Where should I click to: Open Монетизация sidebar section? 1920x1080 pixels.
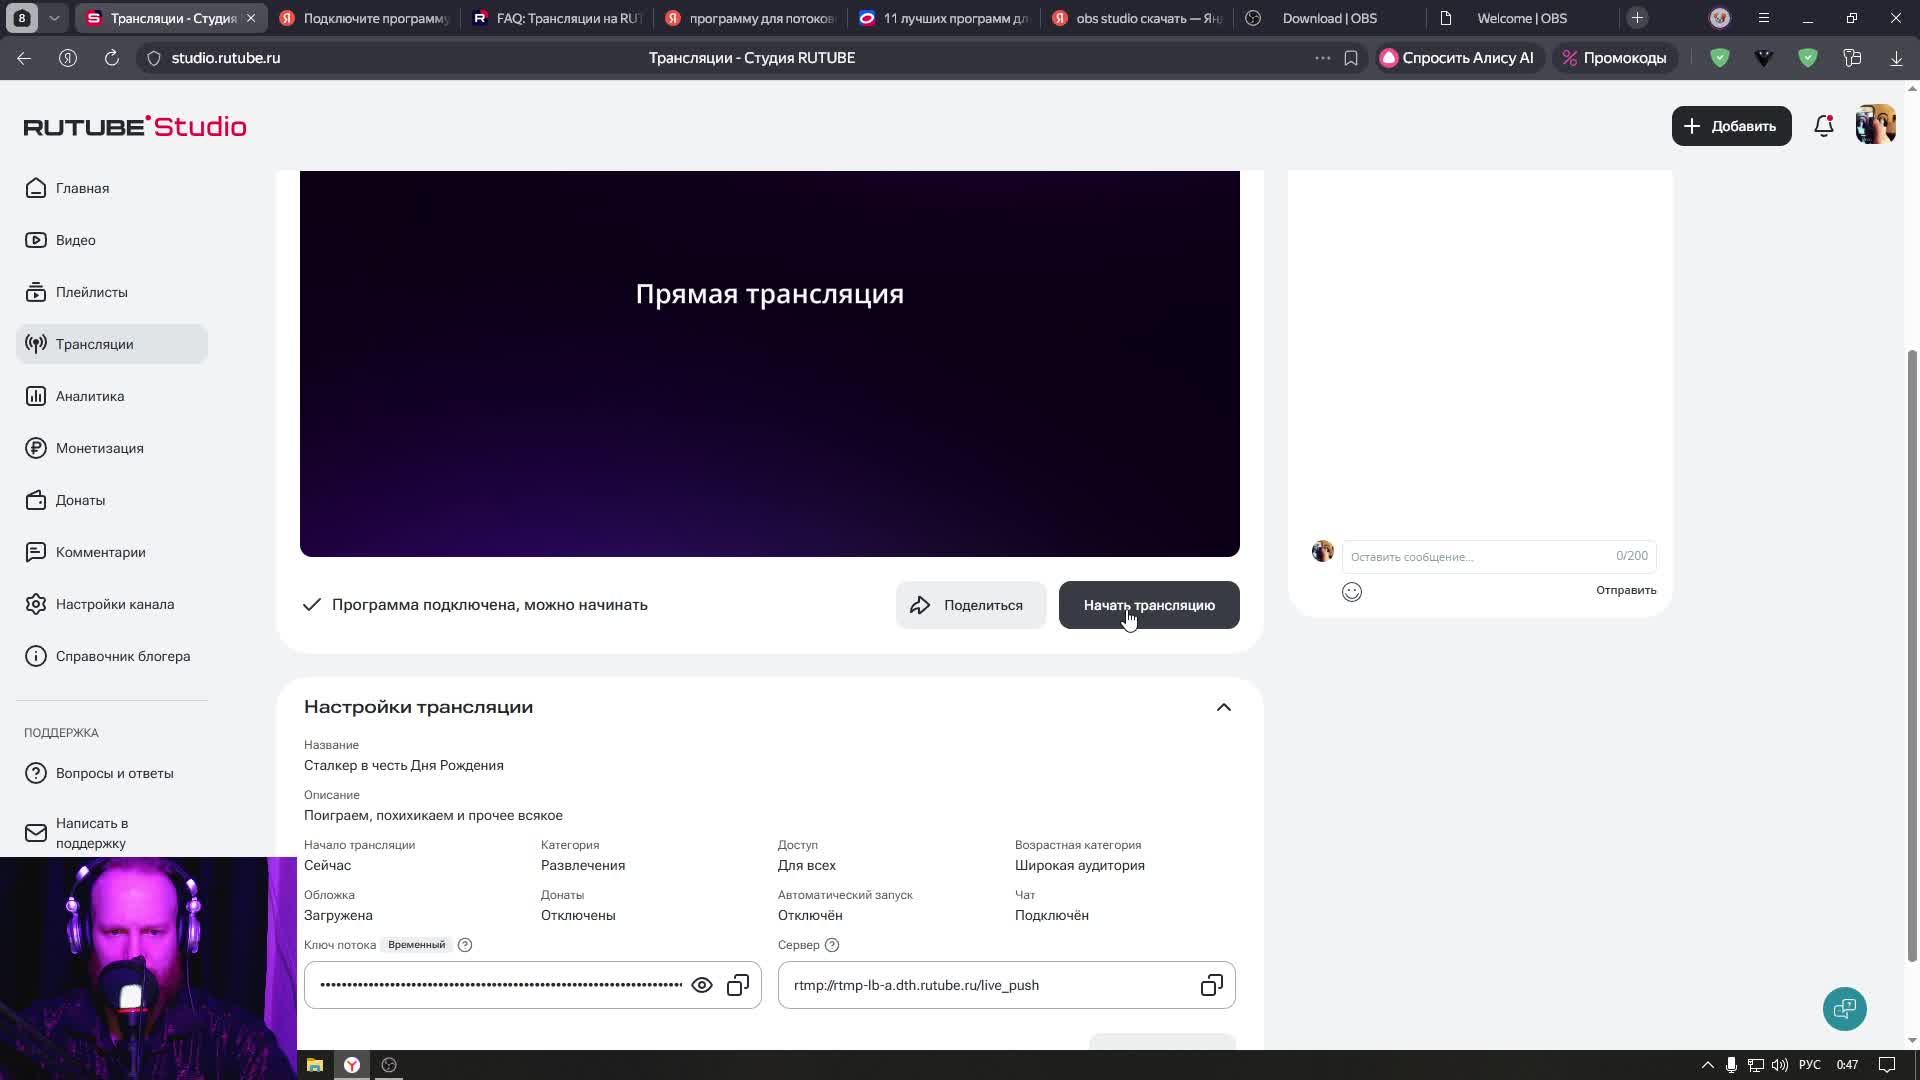(x=99, y=448)
